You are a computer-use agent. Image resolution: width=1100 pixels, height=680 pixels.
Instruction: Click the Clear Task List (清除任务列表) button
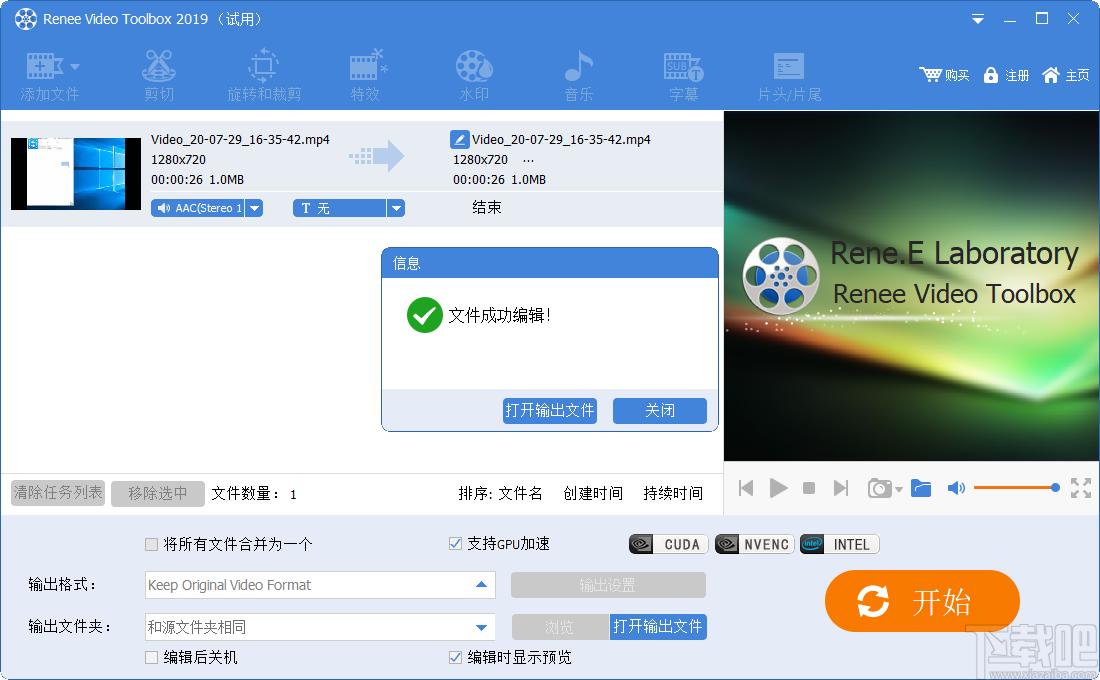[x=58, y=493]
